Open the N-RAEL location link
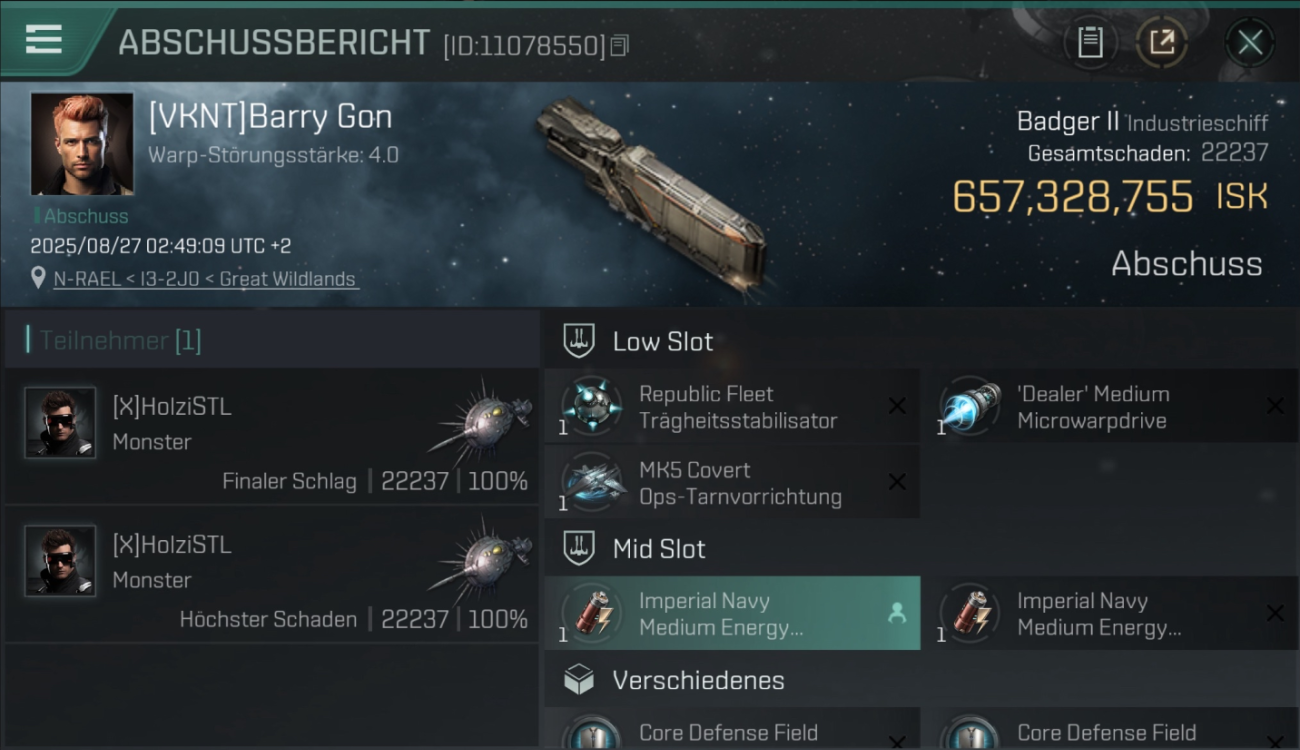1300x750 pixels. point(205,279)
